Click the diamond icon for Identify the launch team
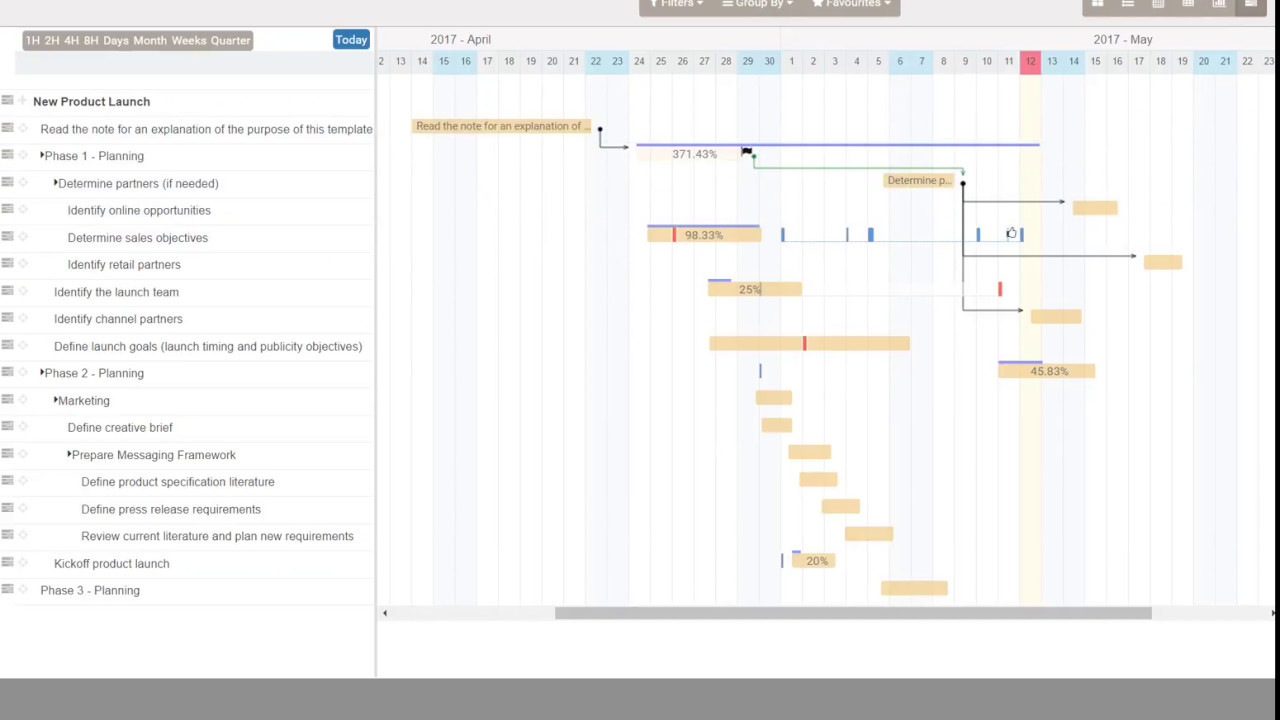The width and height of the screenshot is (1280, 720). click(x=23, y=291)
